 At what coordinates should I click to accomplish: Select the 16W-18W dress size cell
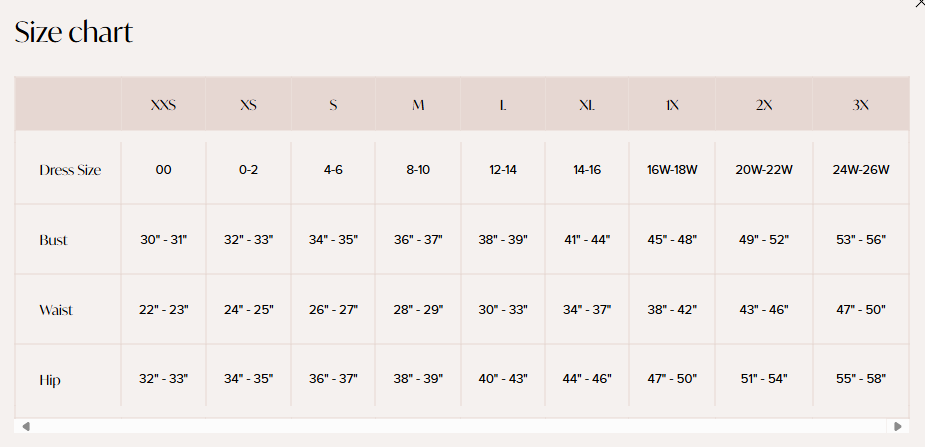(672, 170)
